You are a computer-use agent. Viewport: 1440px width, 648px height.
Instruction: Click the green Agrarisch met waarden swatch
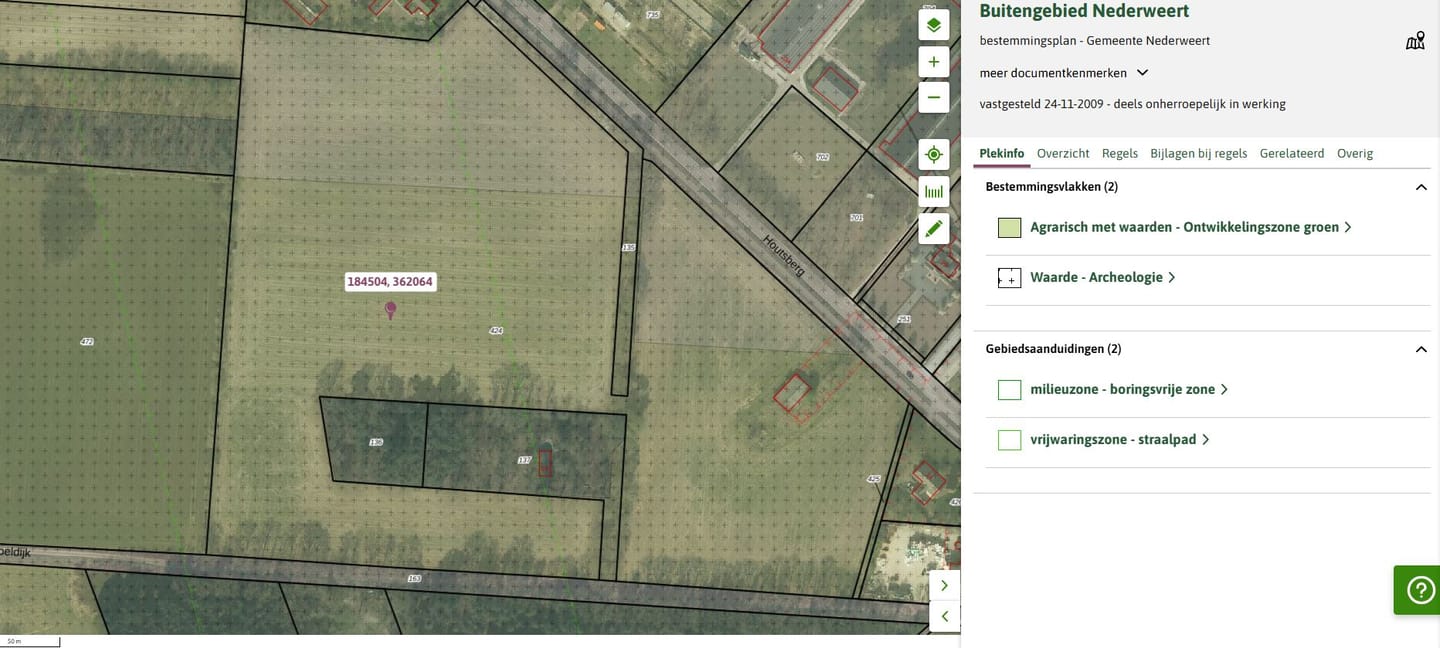pyautogui.click(x=1009, y=228)
